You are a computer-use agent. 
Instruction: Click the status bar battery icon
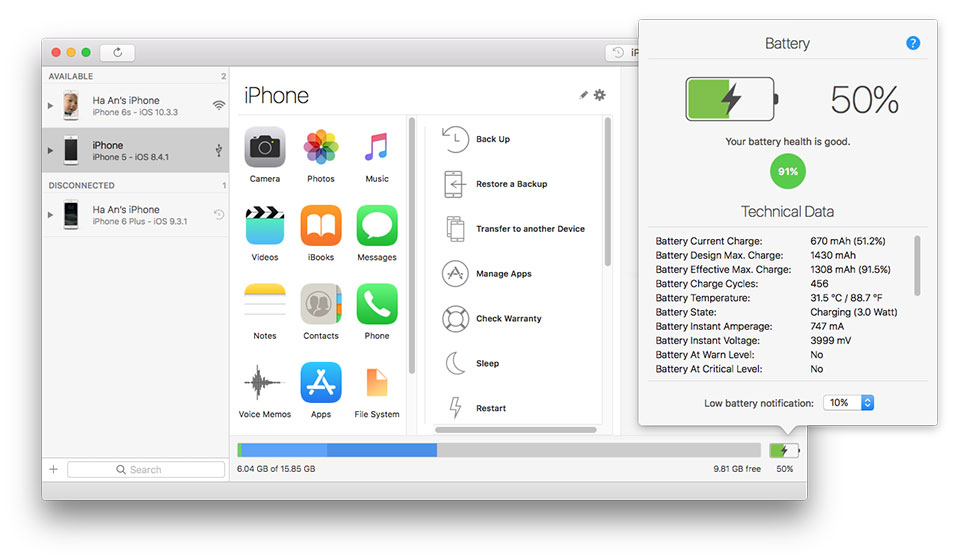coord(784,450)
